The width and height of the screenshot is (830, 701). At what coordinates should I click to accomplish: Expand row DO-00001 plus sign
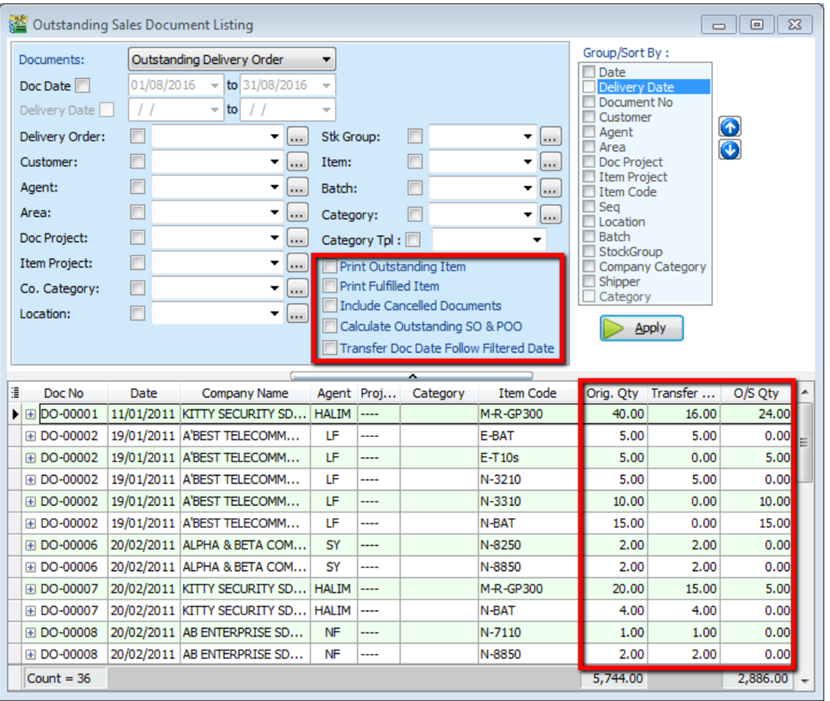click(31, 414)
